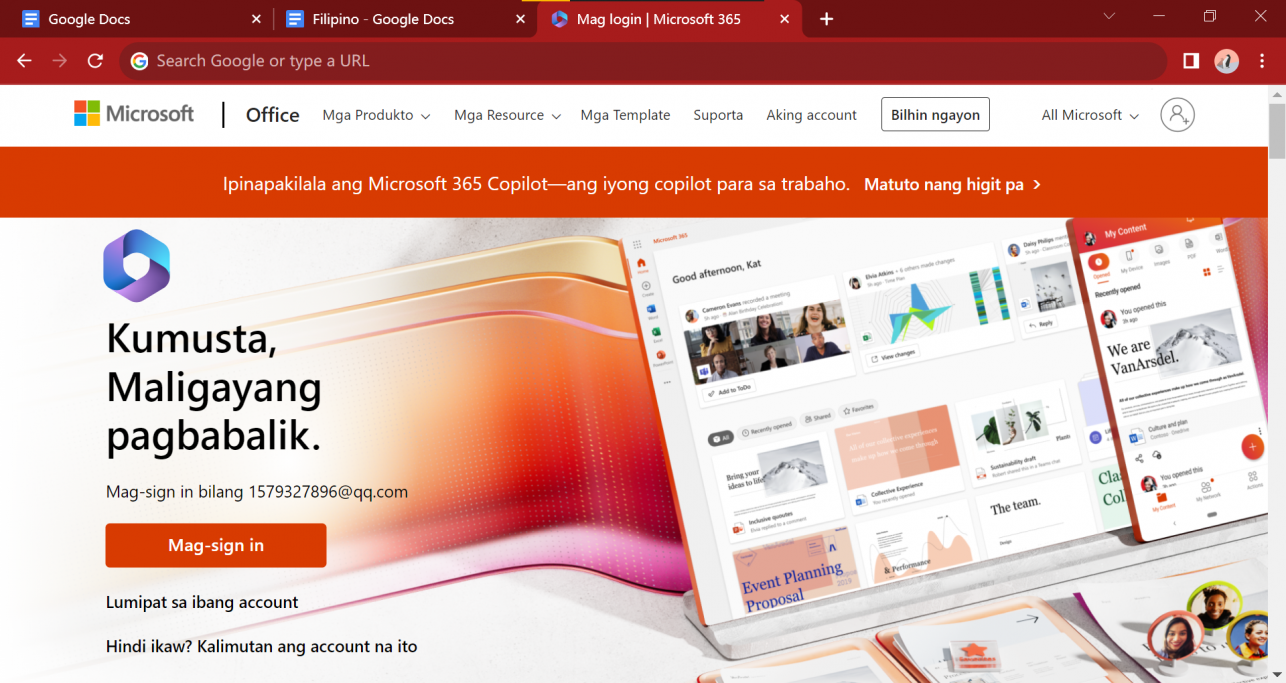This screenshot has width=1286, height=683.
Task: Click the forward navigation arrow
Action: coord(59,61)
